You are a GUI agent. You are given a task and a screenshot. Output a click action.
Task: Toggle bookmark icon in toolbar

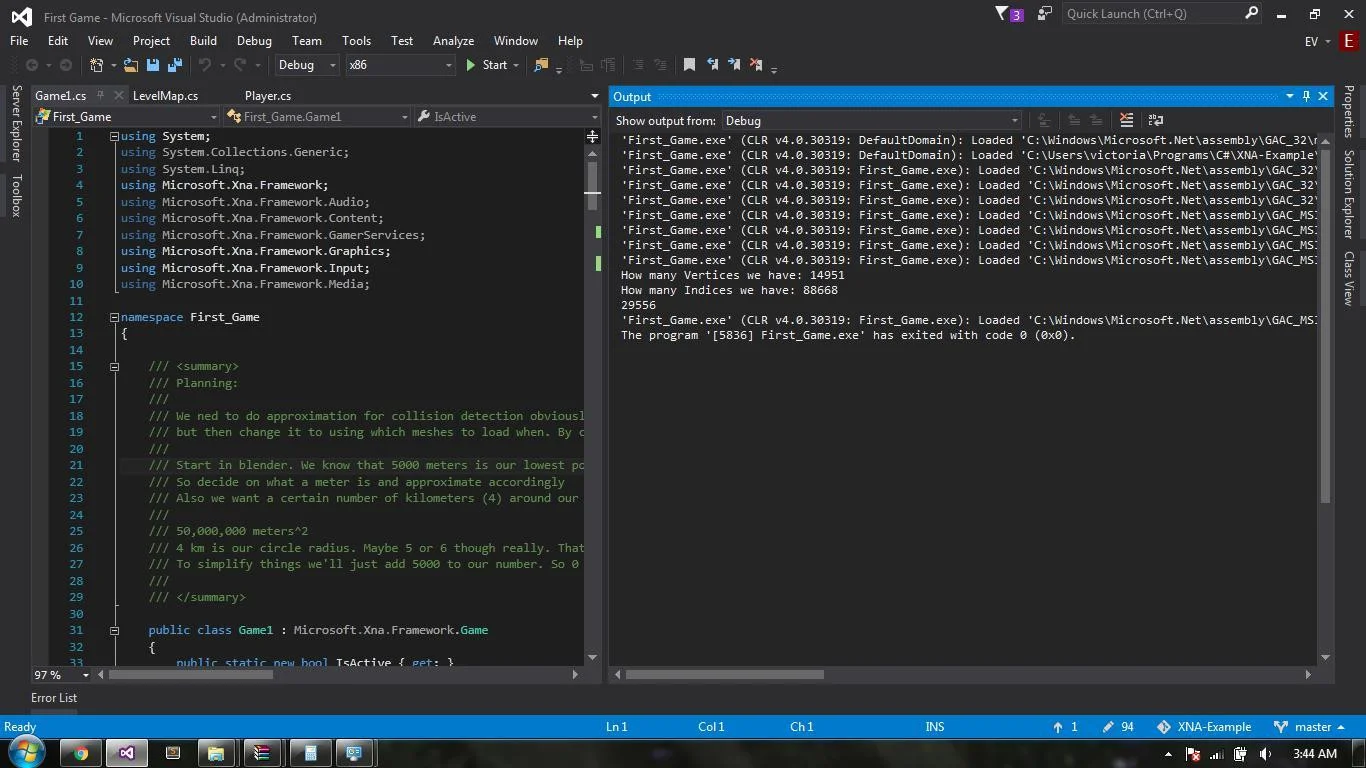(x=689, y=65)
